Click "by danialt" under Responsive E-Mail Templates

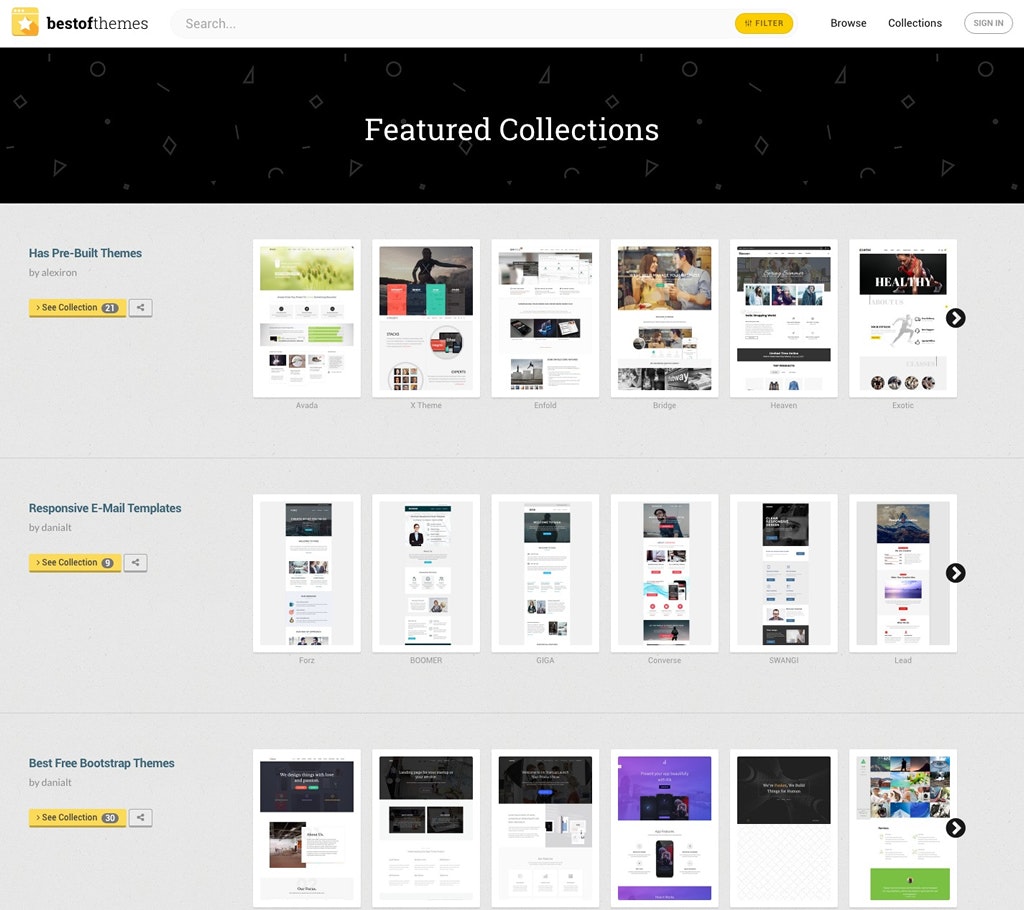click(50, 527)
